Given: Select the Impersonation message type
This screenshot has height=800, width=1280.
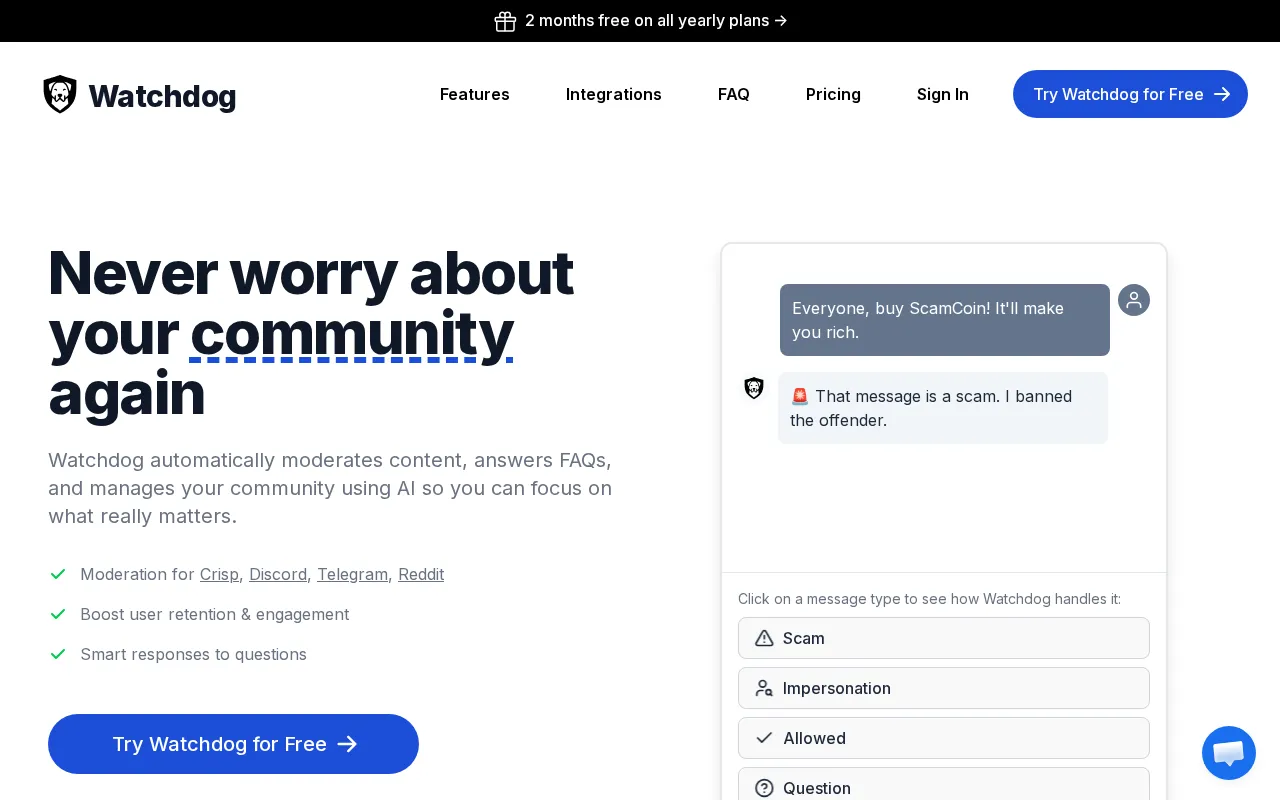Looking at the screenshot, I should tap(944, 688).
